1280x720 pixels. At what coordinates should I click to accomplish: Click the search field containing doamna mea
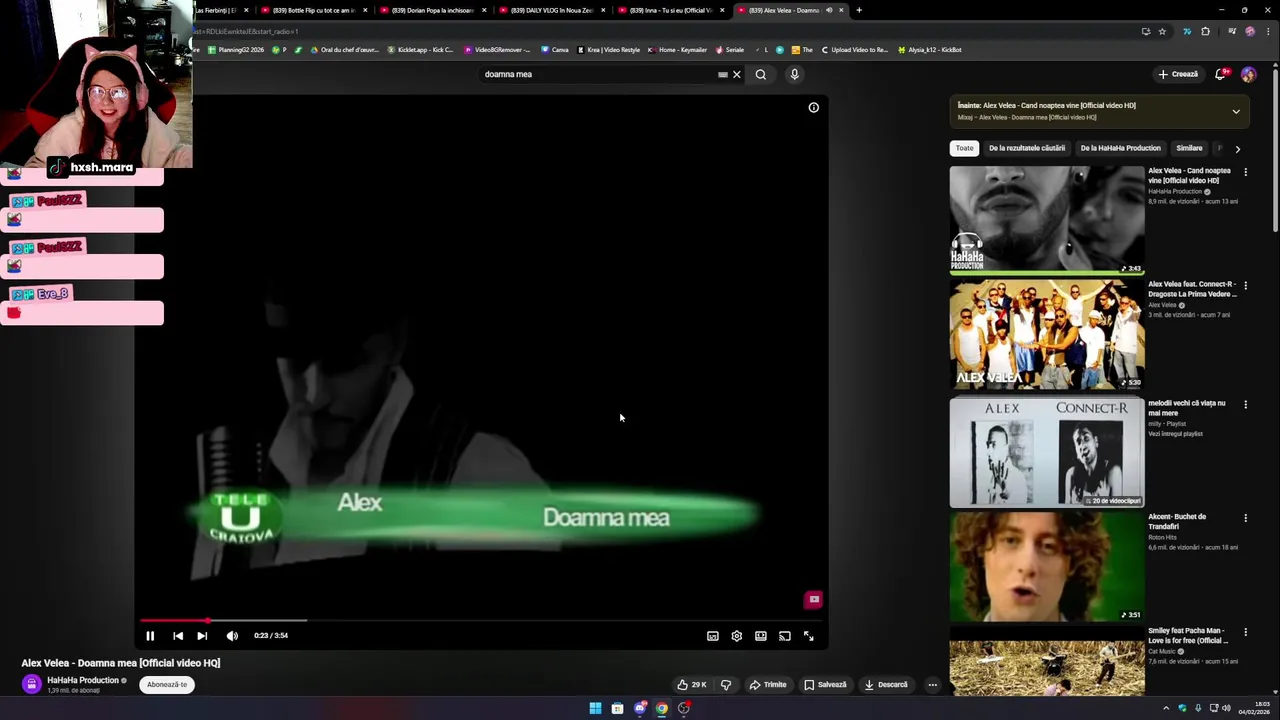point(600,74)
